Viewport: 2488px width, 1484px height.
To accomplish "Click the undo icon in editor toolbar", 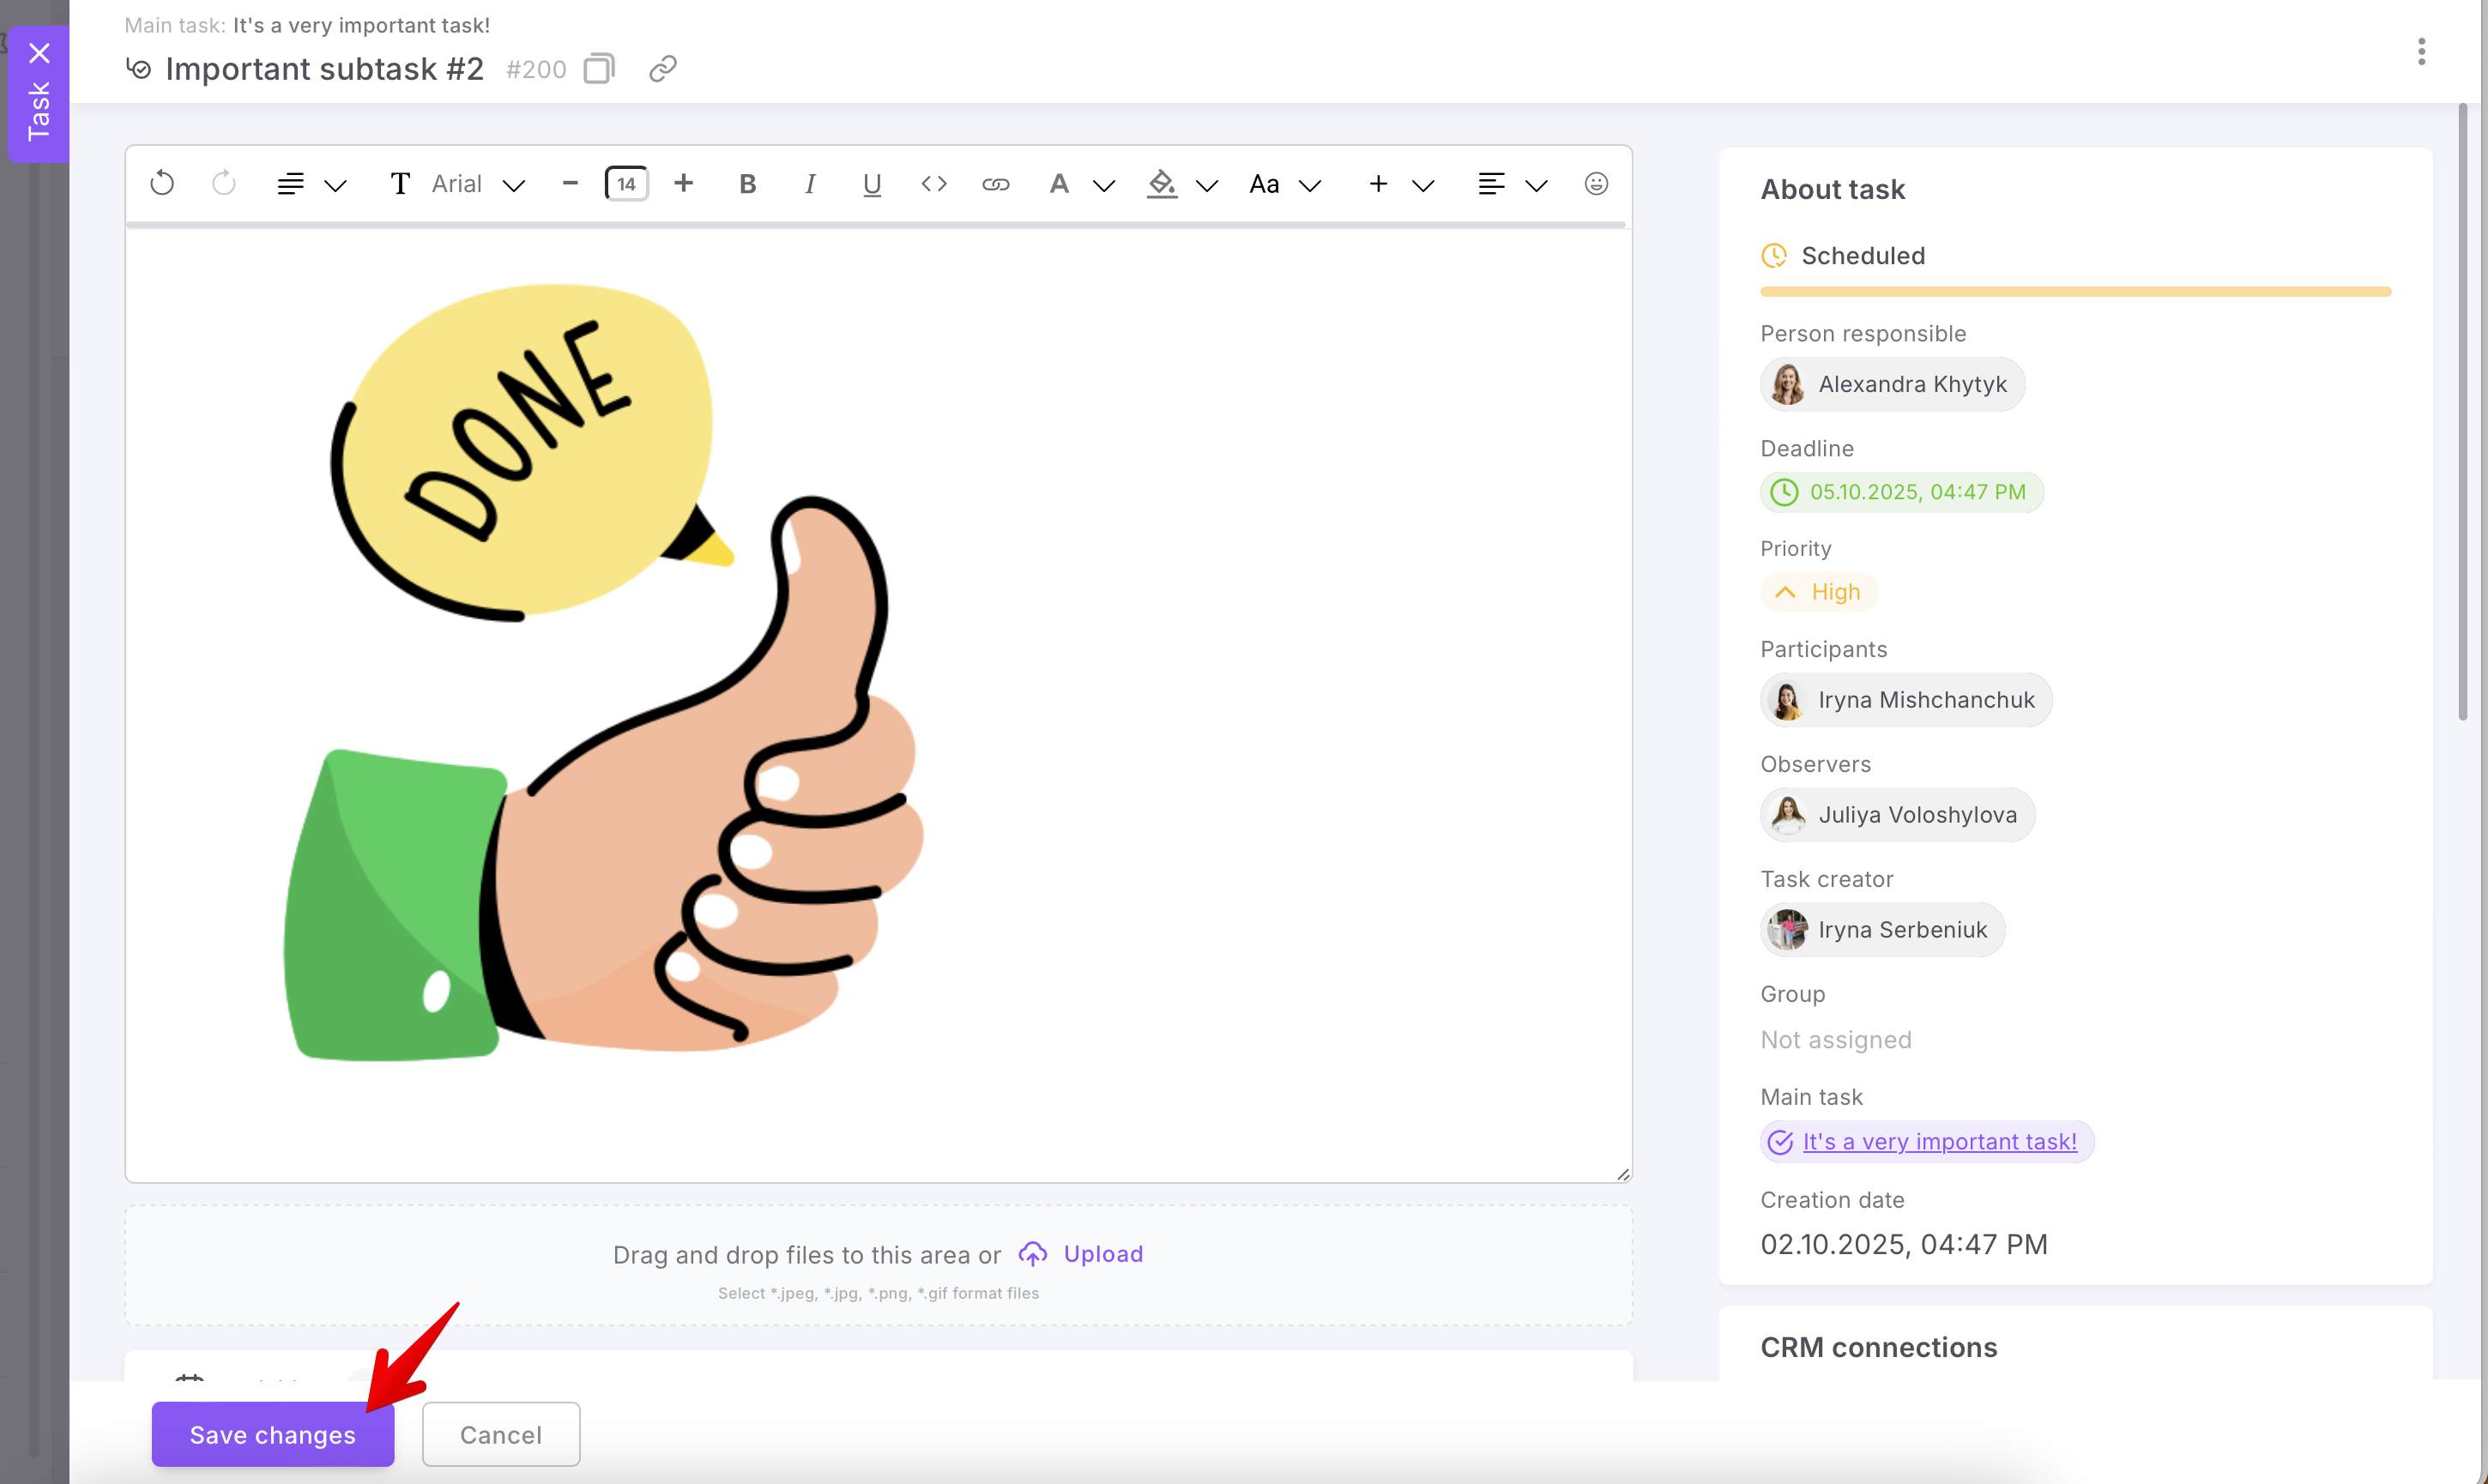I will [x=162, y=184].
